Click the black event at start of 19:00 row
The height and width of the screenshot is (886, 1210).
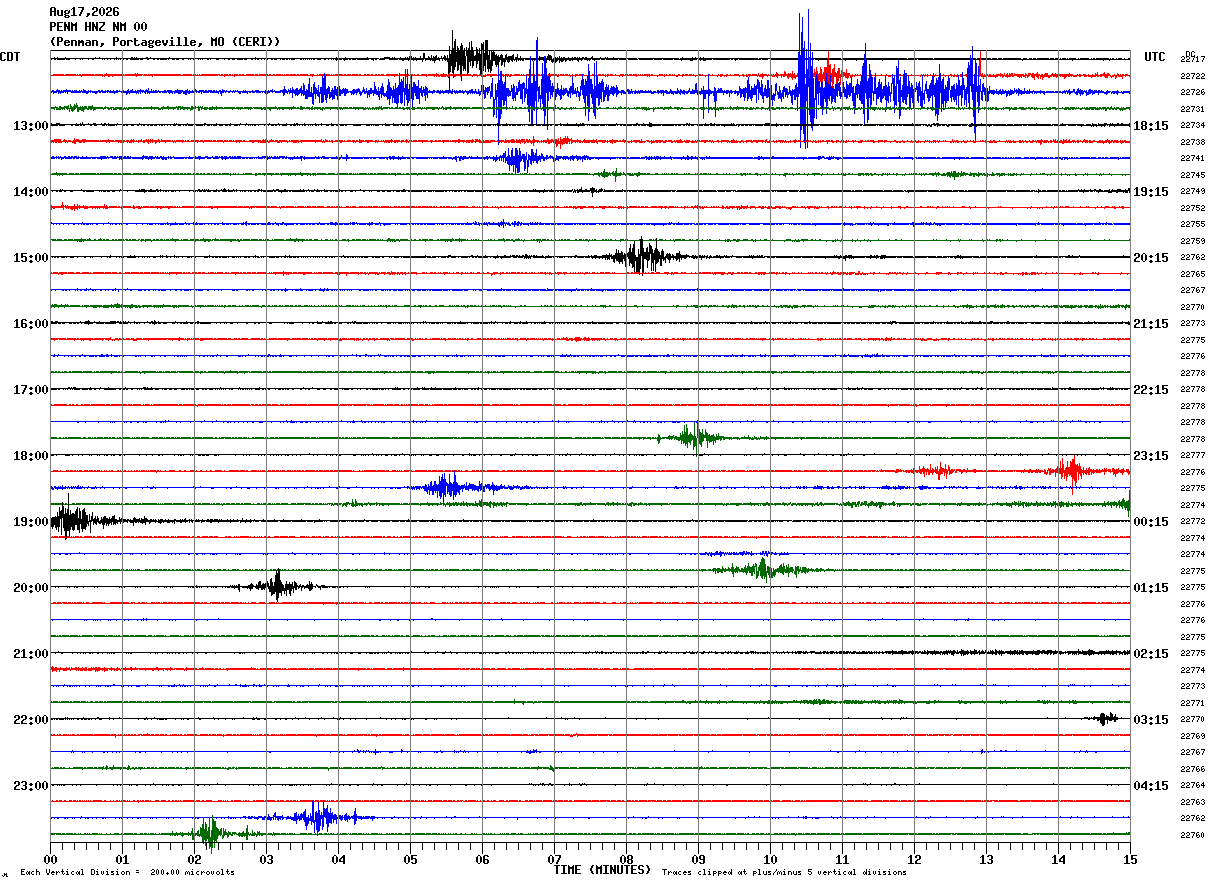70,520
